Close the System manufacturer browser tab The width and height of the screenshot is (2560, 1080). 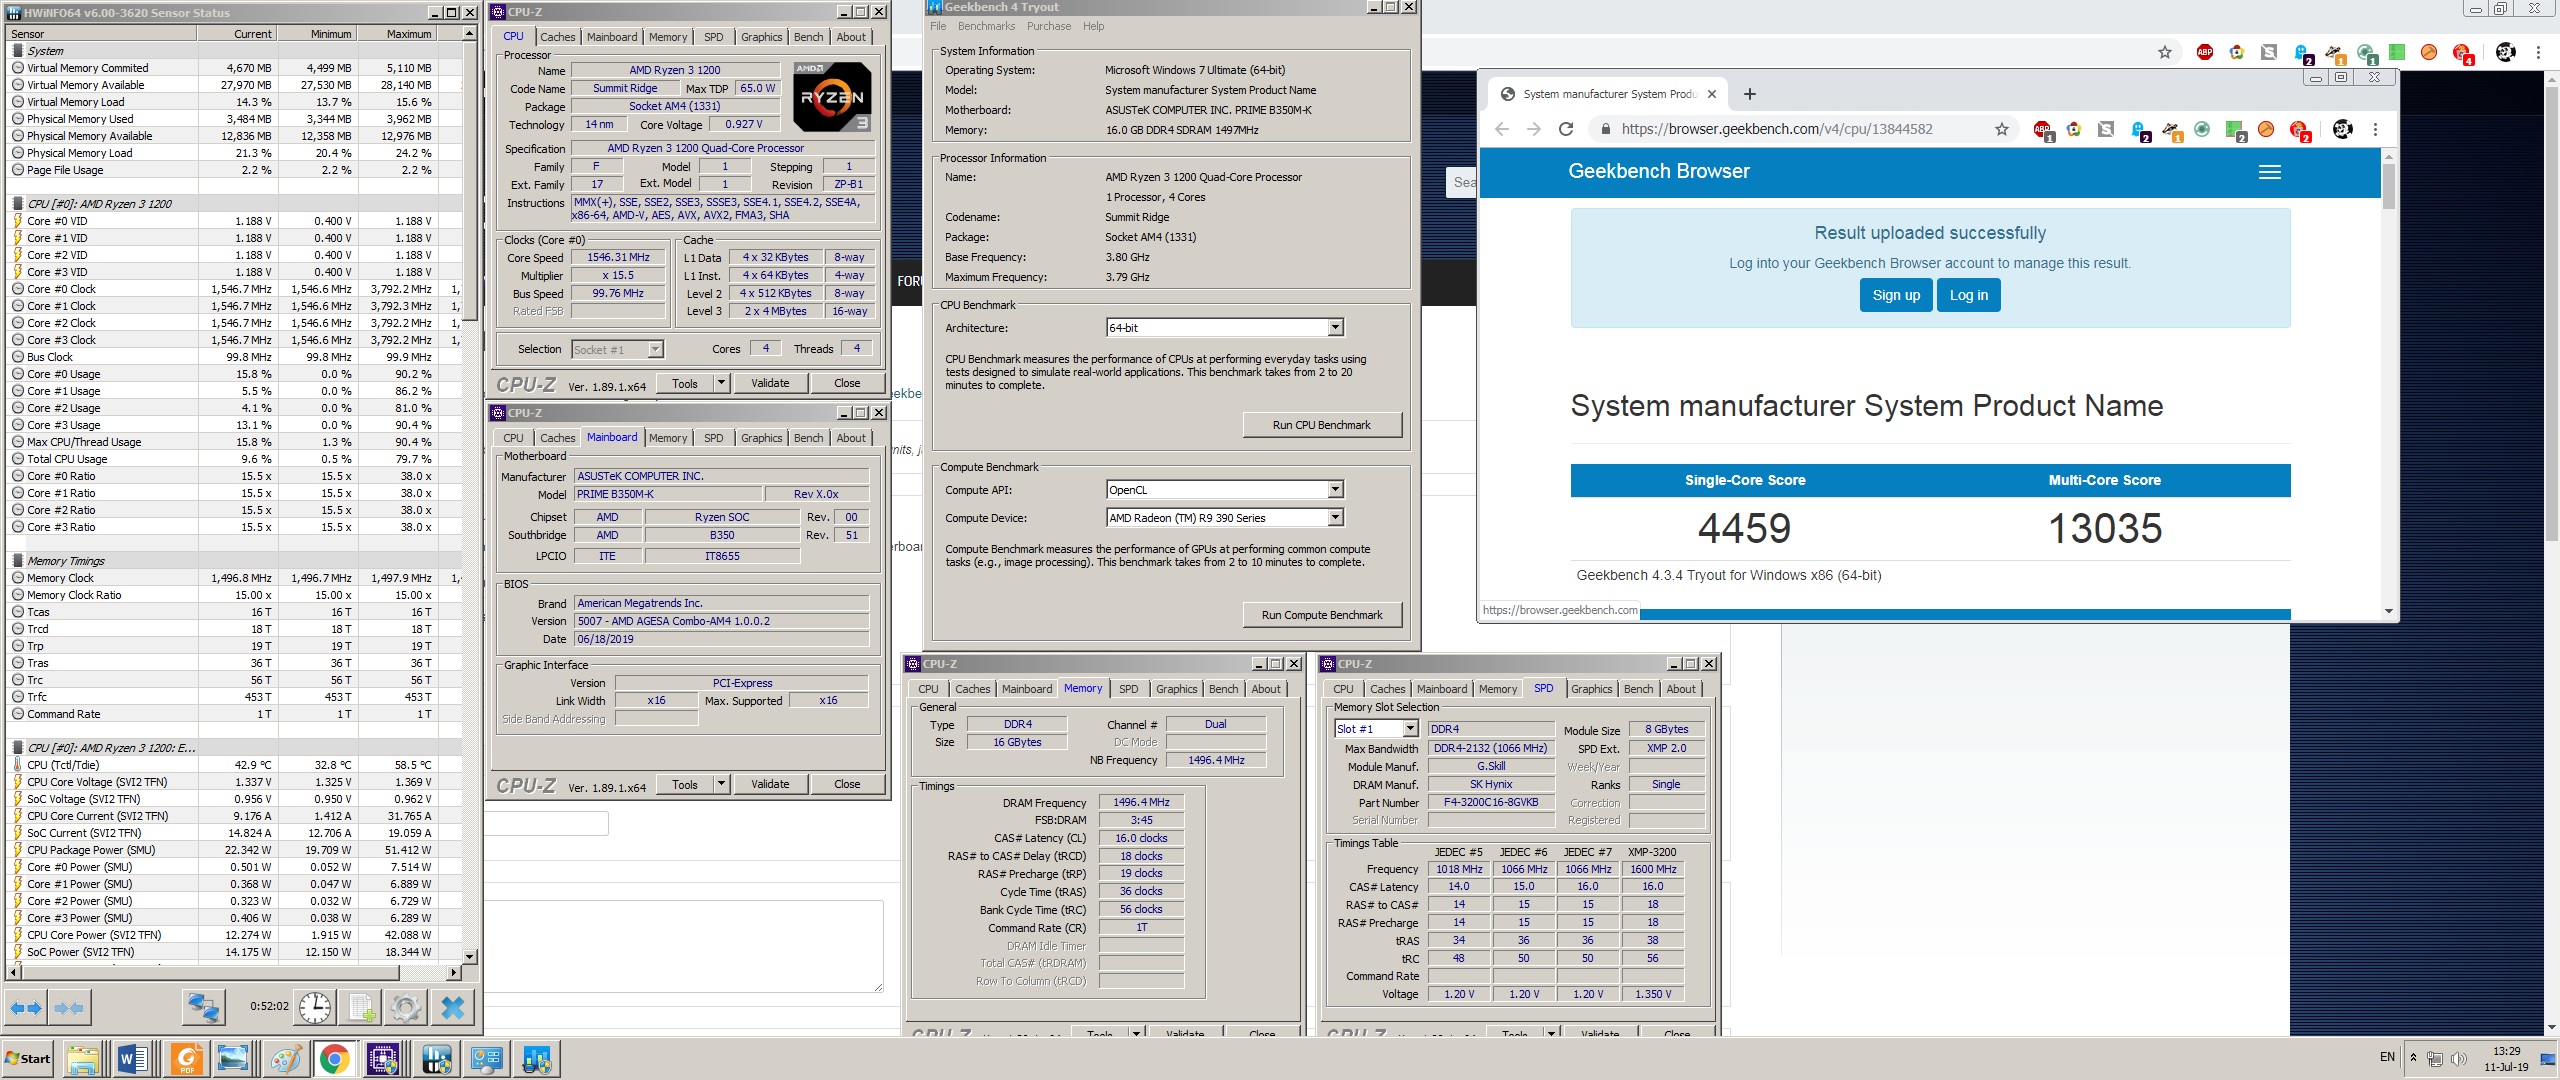tap(1712, 94)
